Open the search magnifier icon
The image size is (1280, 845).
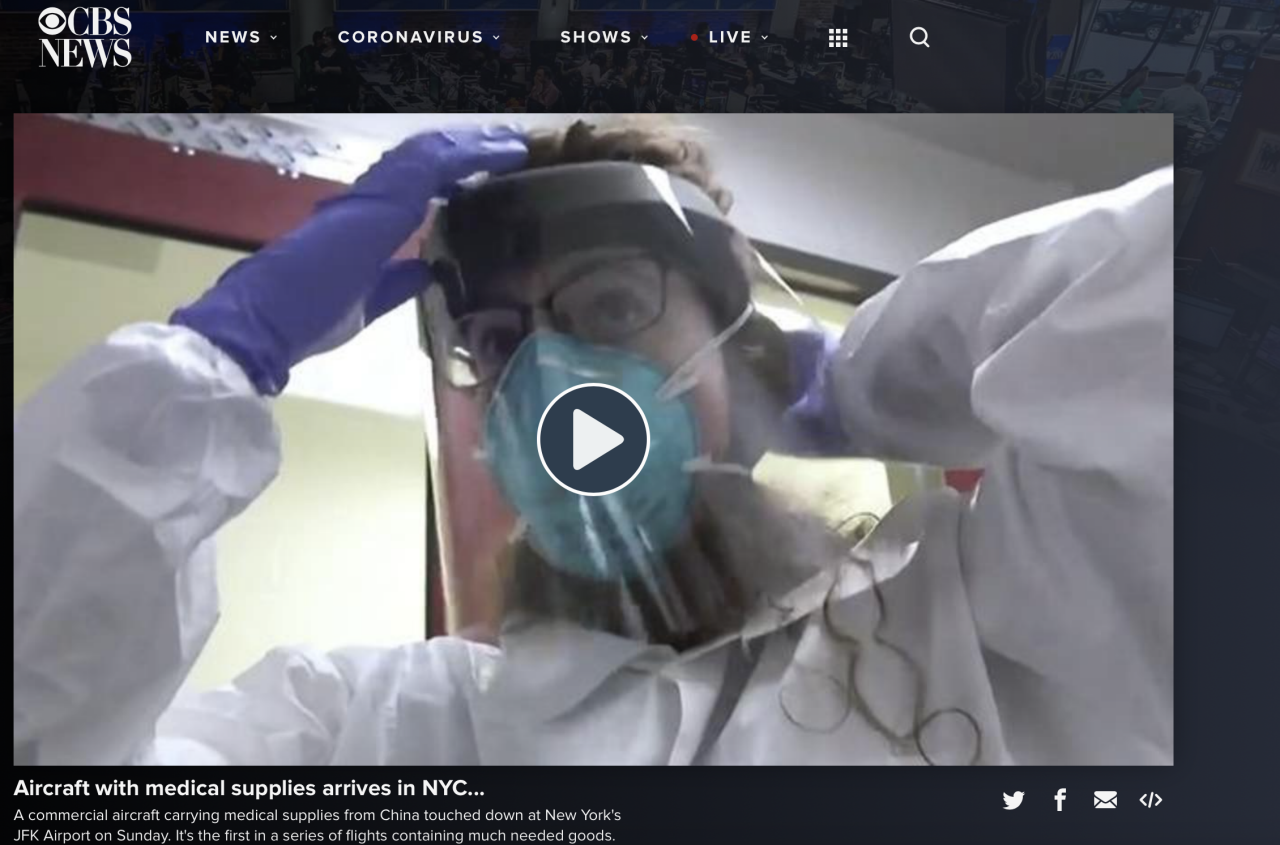click(x=919, y=37)
